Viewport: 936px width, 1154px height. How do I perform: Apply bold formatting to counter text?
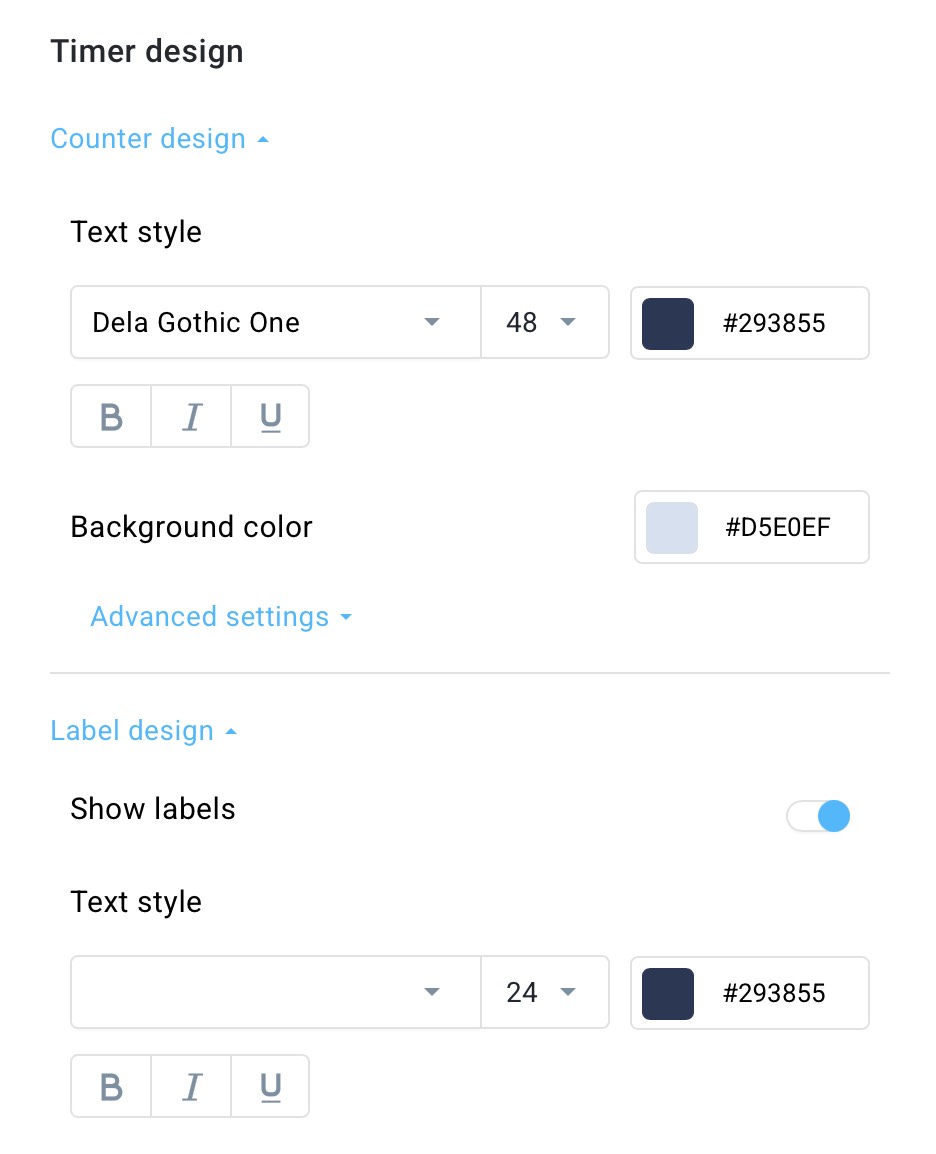(x=110, y=416)
